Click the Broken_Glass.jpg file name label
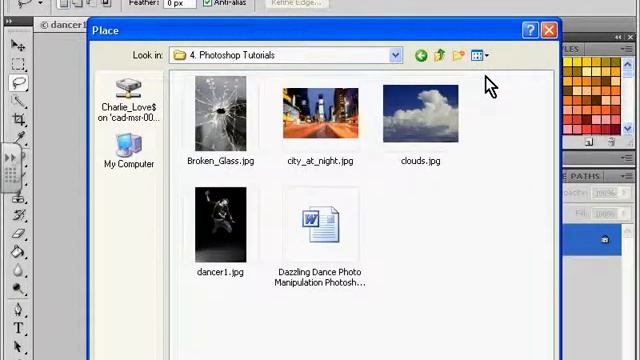Viewport: 640px width, 360px height. pyautogui.click(x=220, y=161)
